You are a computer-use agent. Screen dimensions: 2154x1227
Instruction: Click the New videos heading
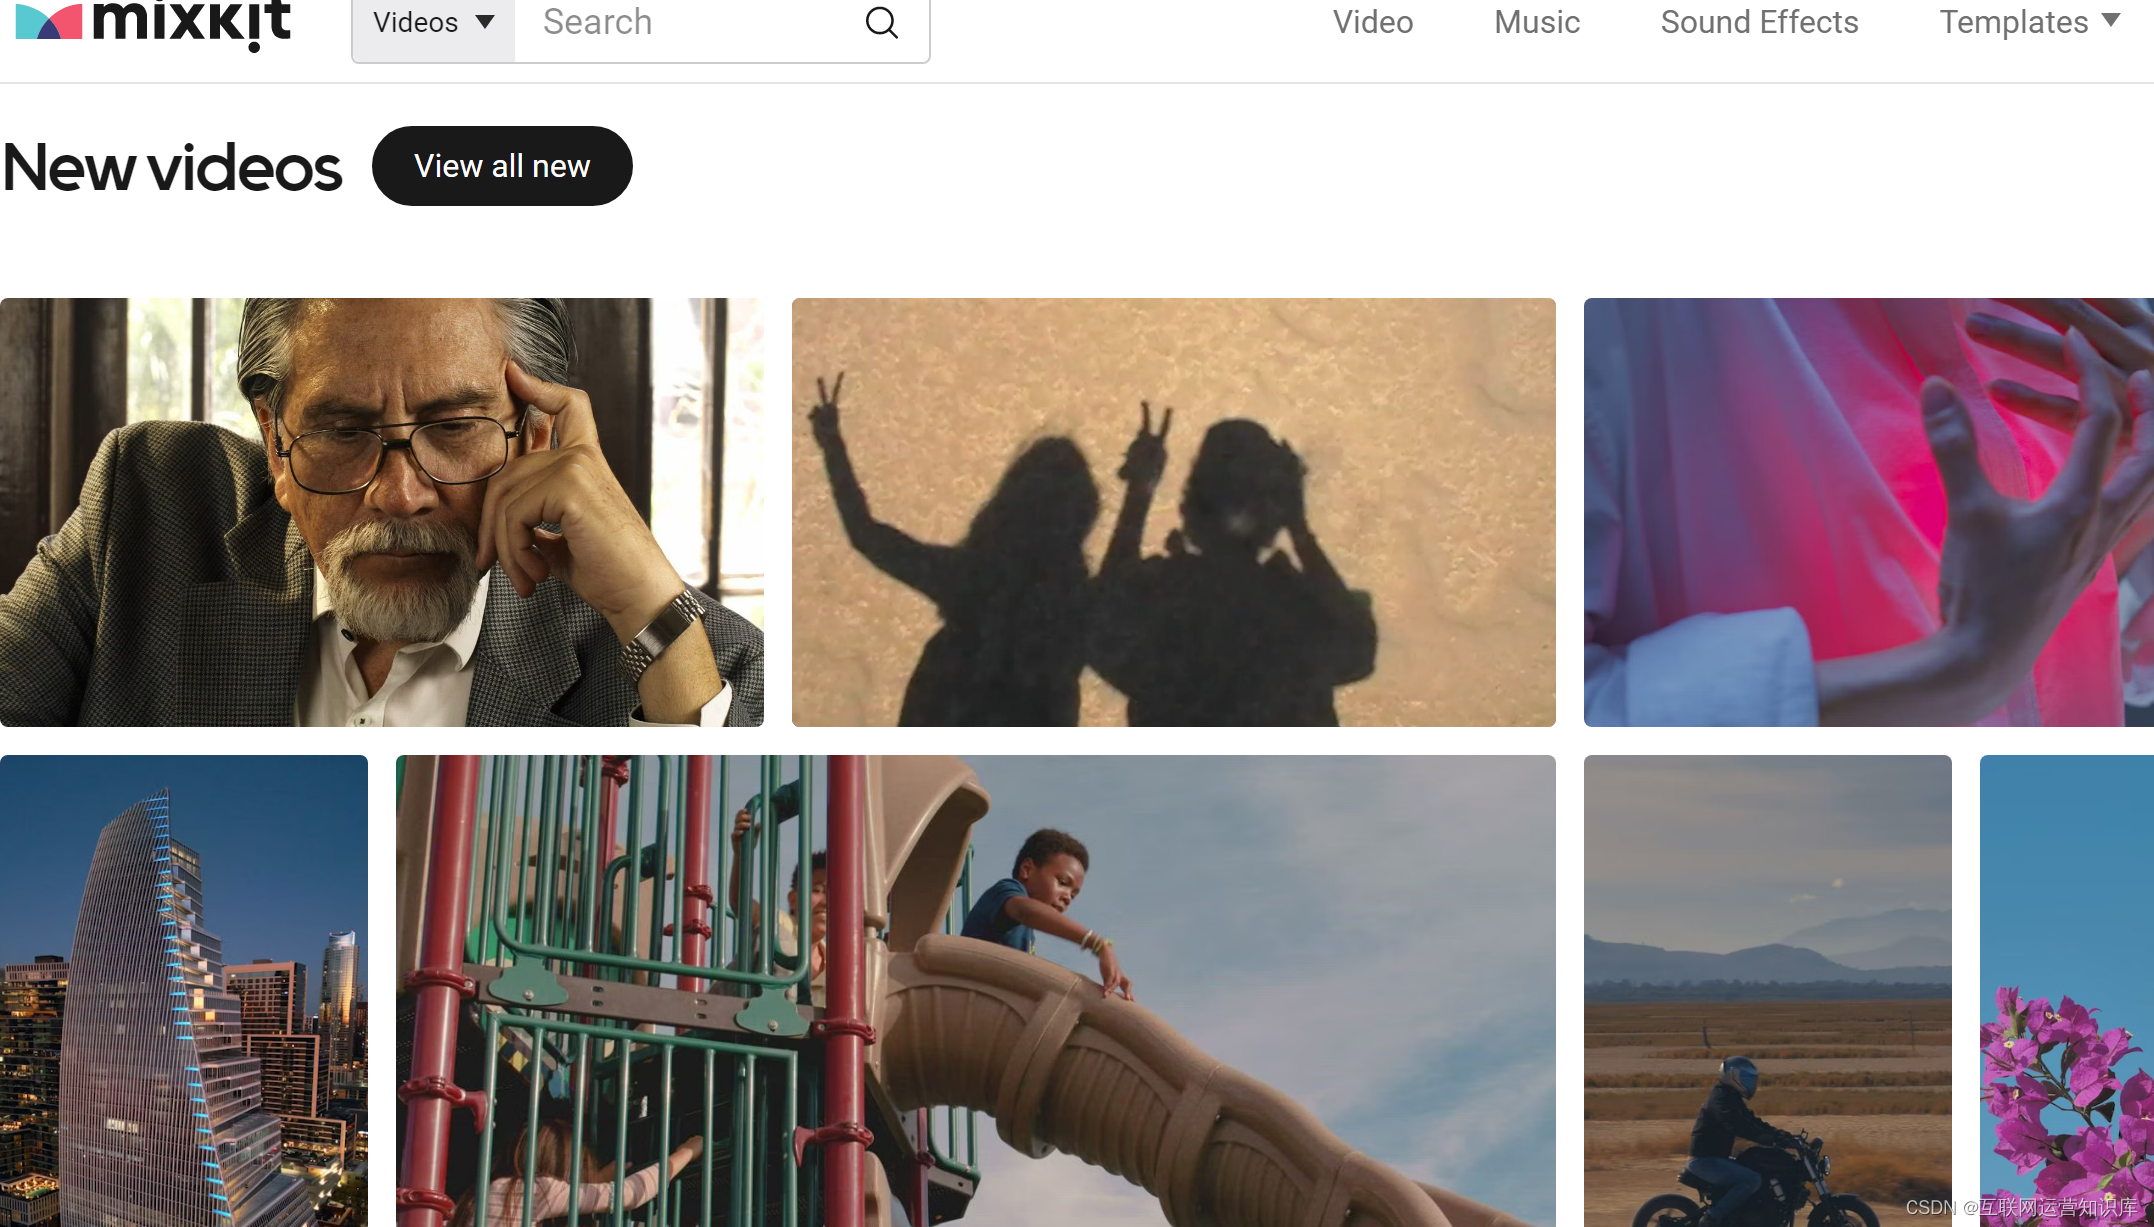pyautogui.click(x=172, y=167)
